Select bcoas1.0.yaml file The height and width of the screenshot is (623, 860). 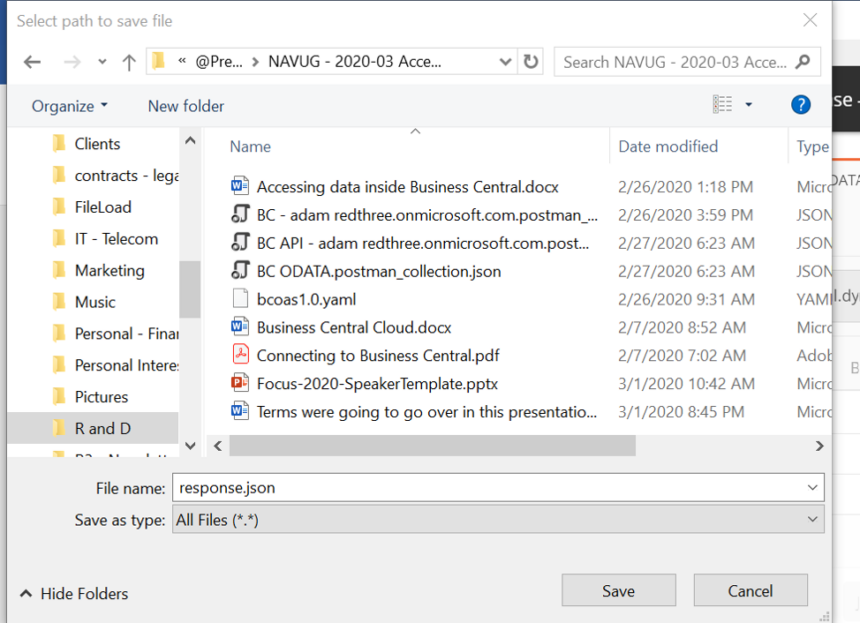[306, 299]
